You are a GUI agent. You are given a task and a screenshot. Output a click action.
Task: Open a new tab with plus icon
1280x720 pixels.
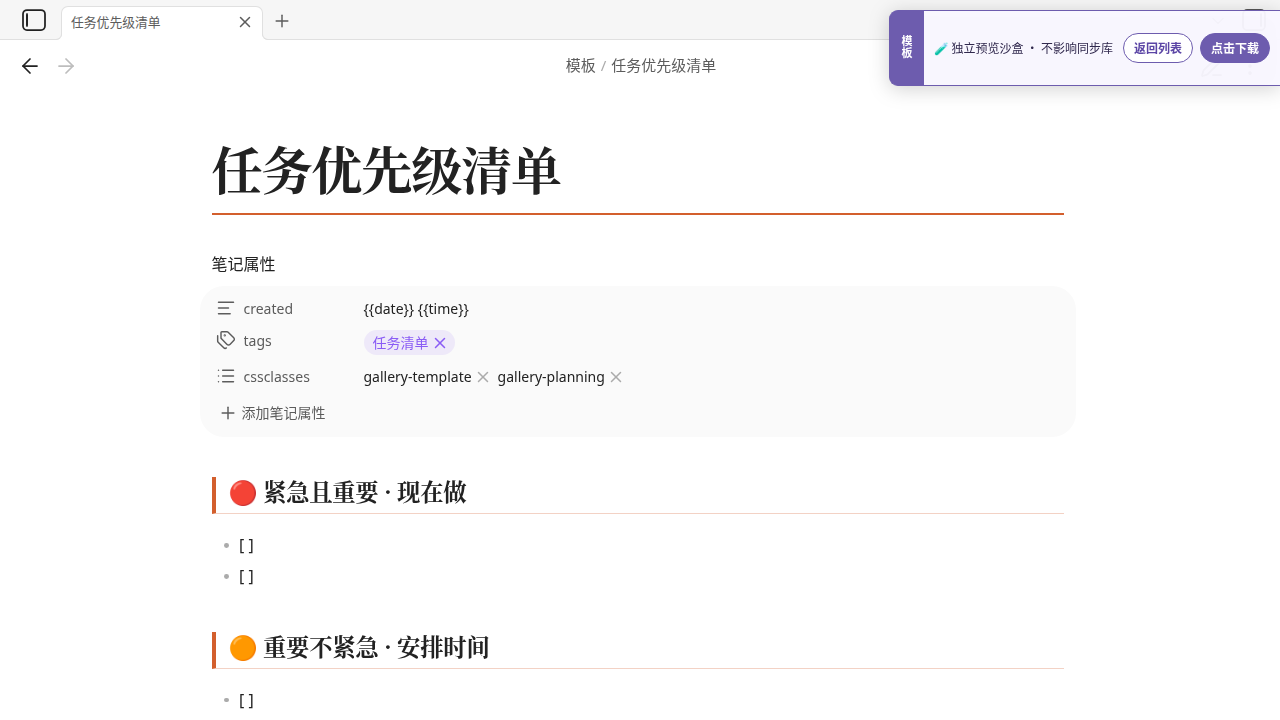pyautogui.click(x=282, y=21)
